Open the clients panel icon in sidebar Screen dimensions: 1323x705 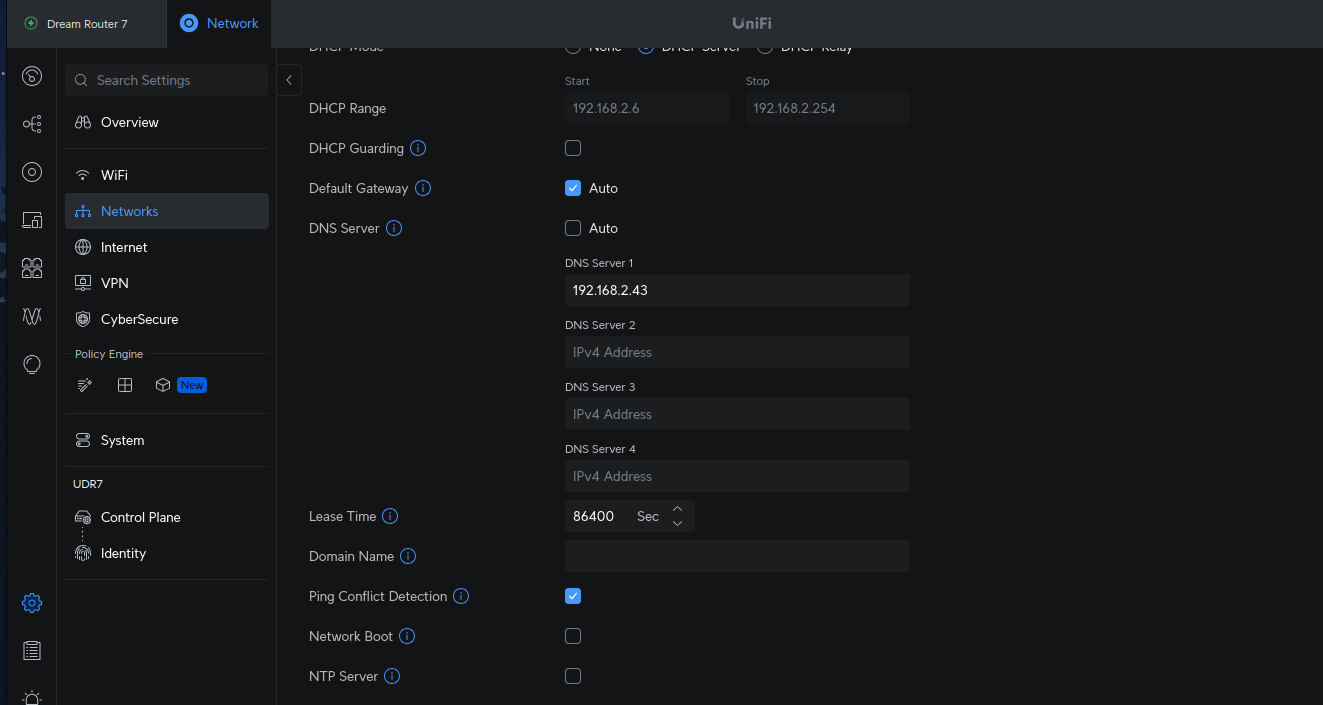point(31,268)
